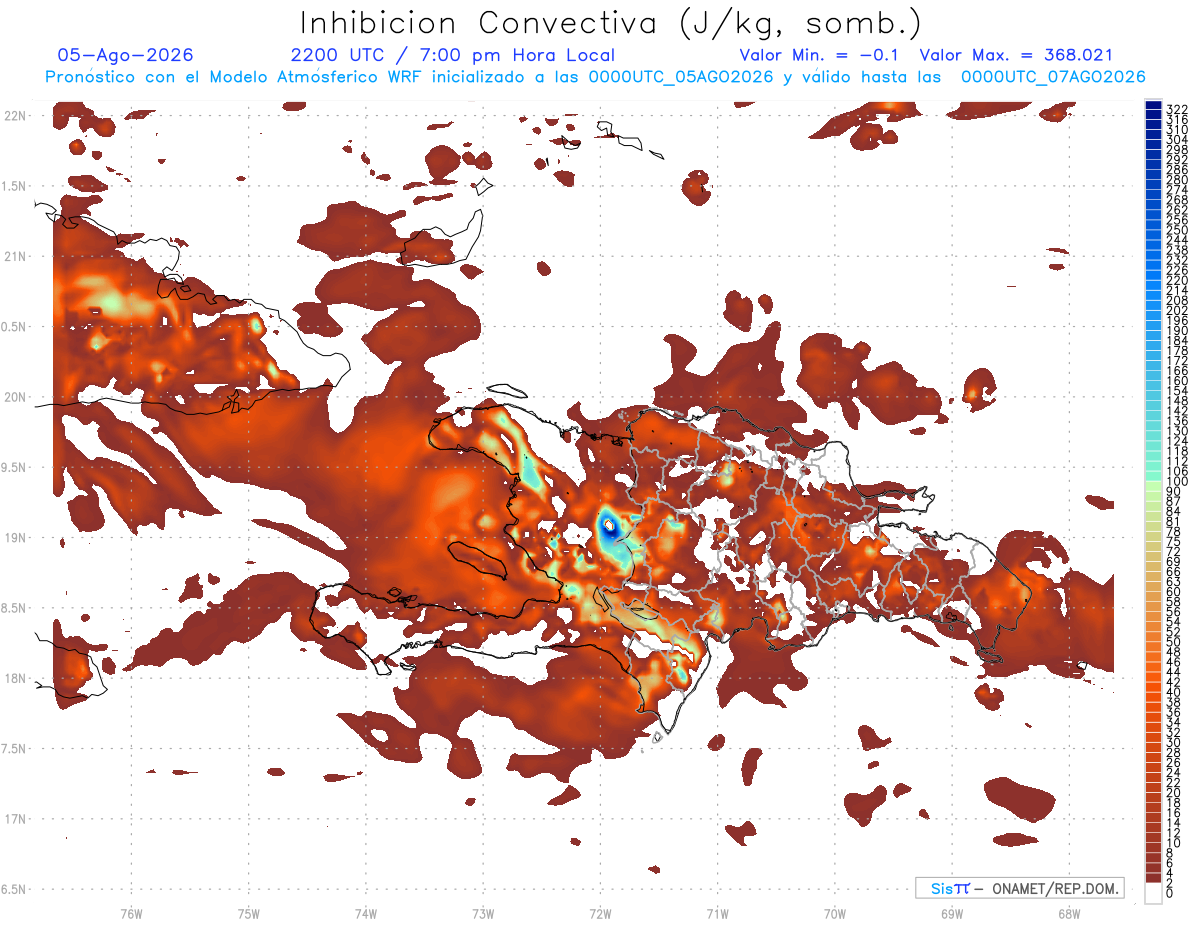
Task: Click the 17N latitude axis label
Action: [14, 819]
